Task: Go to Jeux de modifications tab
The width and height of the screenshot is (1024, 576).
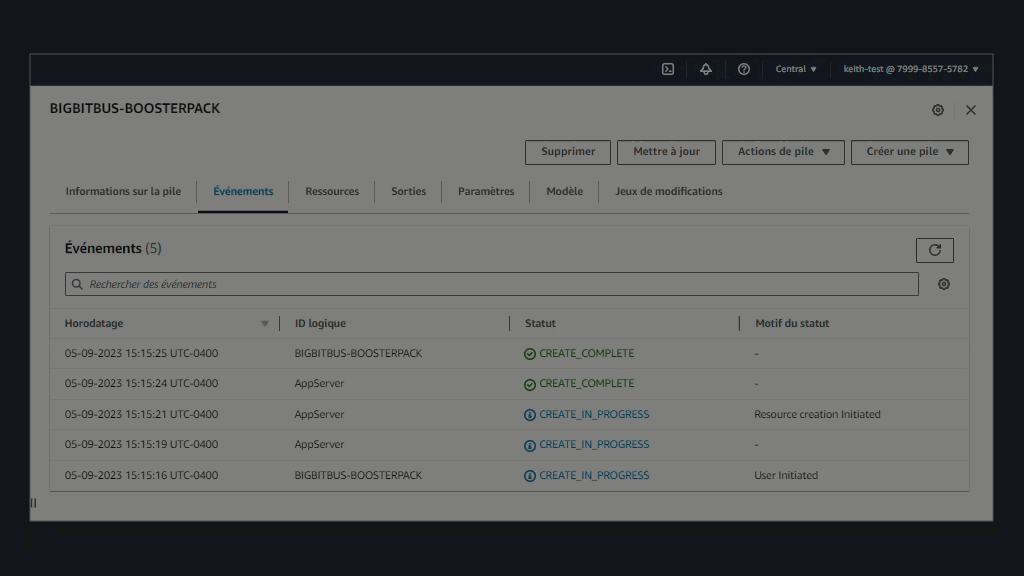Action: pyautogui.click(x=668, y=191)
